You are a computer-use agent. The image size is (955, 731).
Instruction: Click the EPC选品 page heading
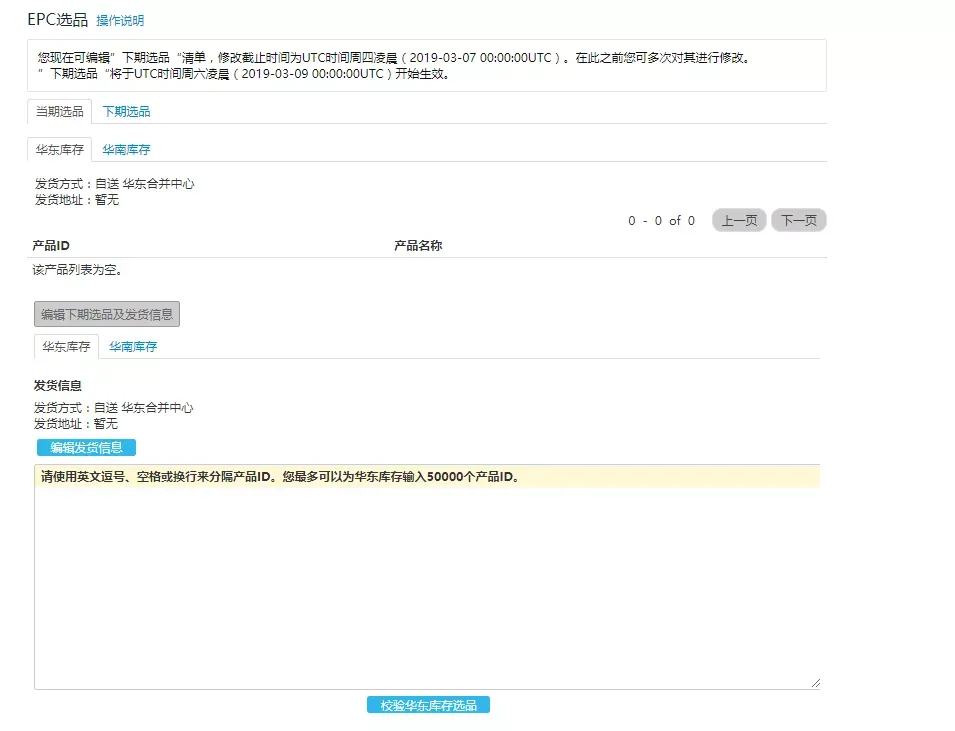[x=57, y=20]
